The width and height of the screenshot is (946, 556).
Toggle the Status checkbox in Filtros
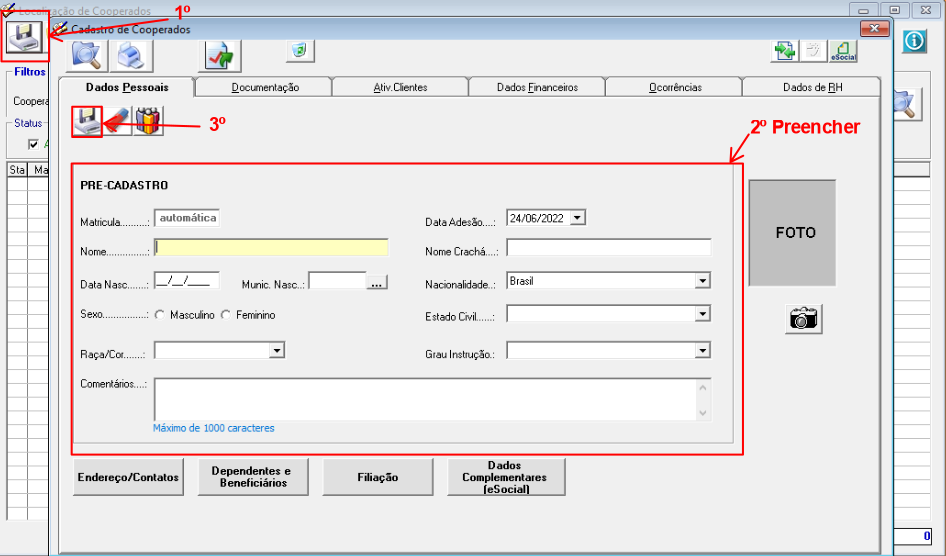coord(33,144)
